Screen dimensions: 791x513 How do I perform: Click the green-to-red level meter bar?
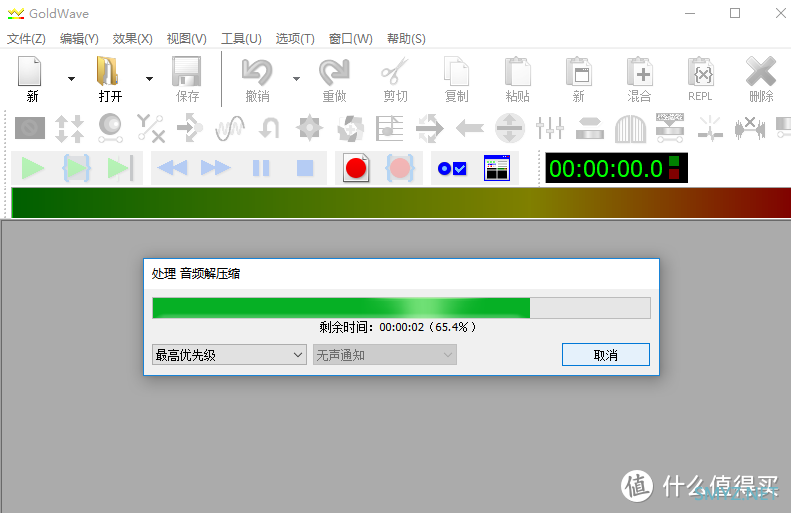401,203
